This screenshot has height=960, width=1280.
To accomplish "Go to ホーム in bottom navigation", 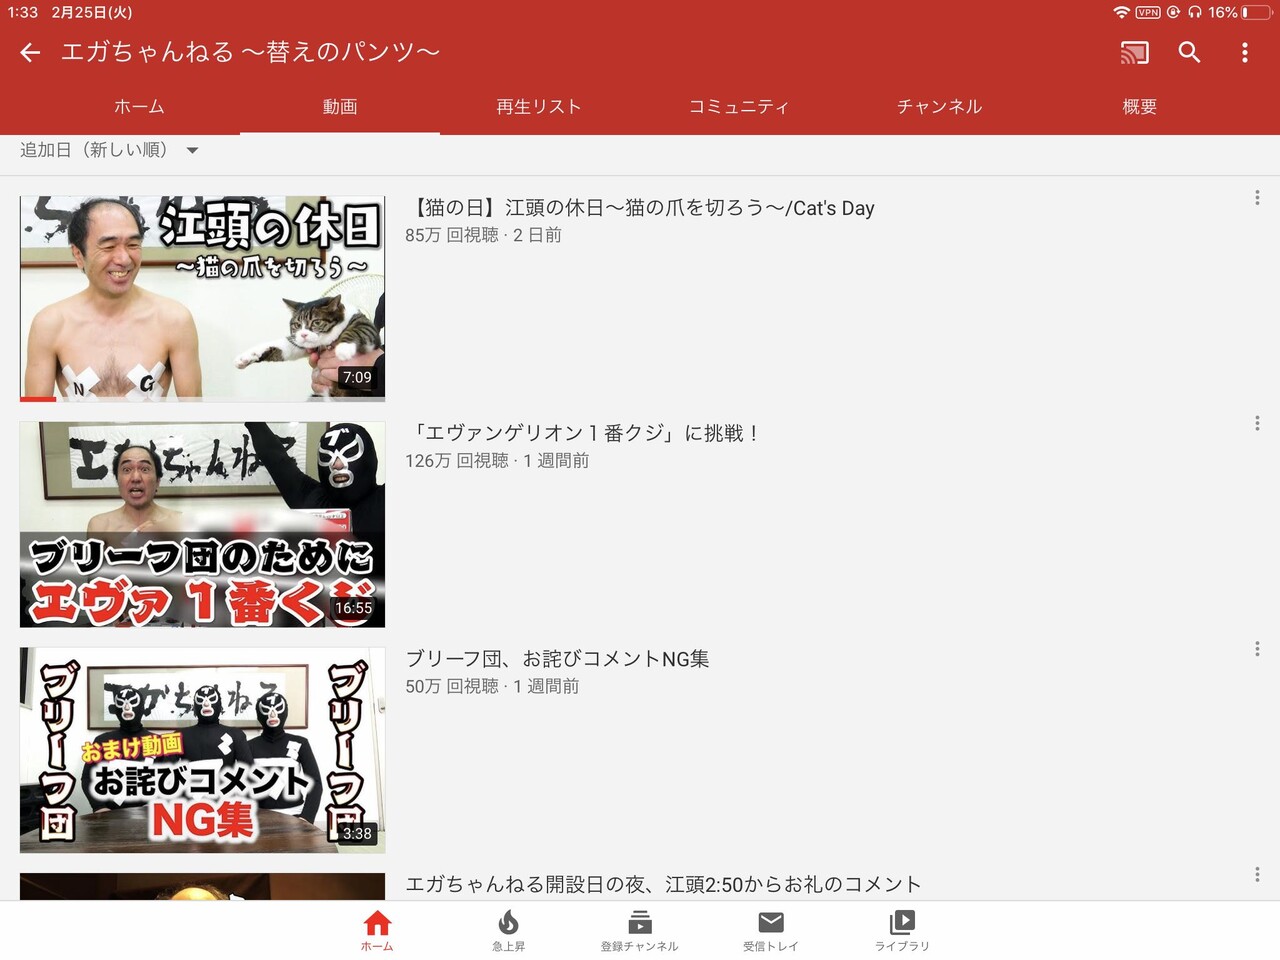I will [377, 931].
